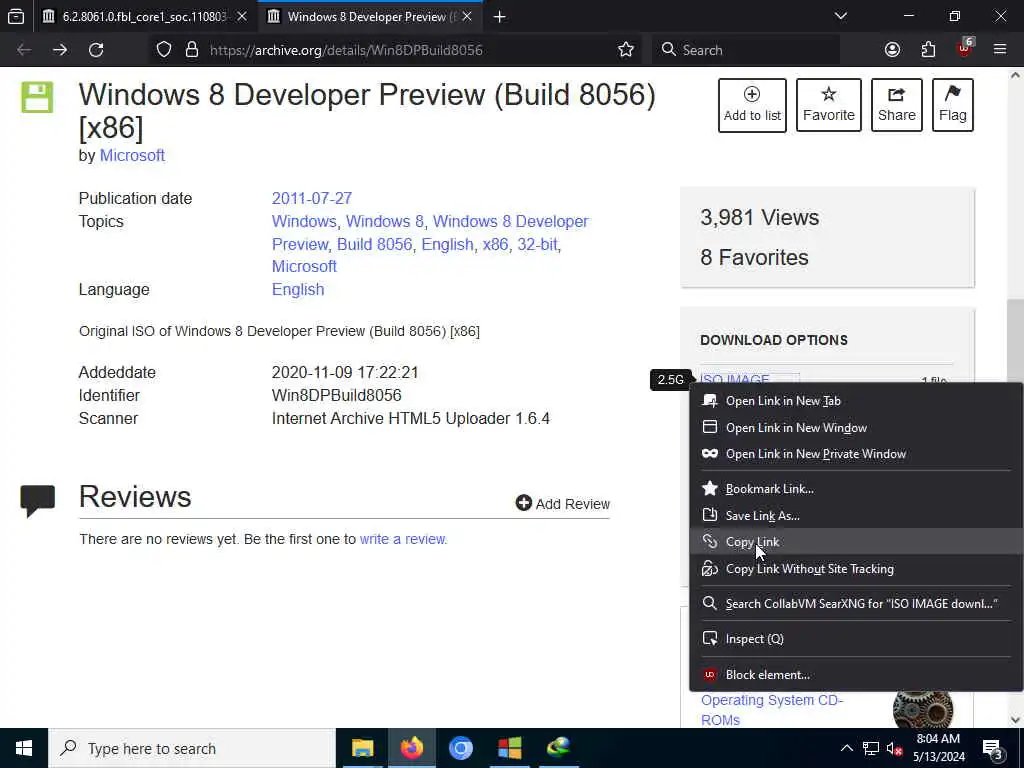Open the Windows Start button

24,748
